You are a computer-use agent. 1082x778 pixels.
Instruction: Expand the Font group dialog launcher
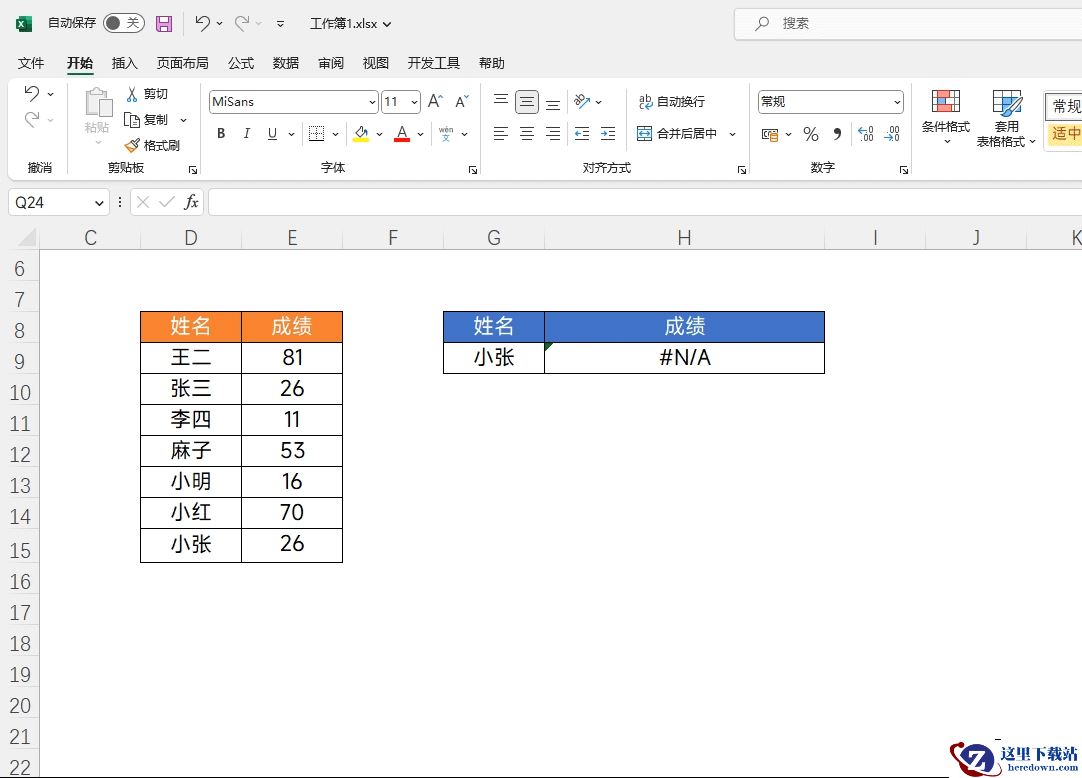click(x=473, y=169)
